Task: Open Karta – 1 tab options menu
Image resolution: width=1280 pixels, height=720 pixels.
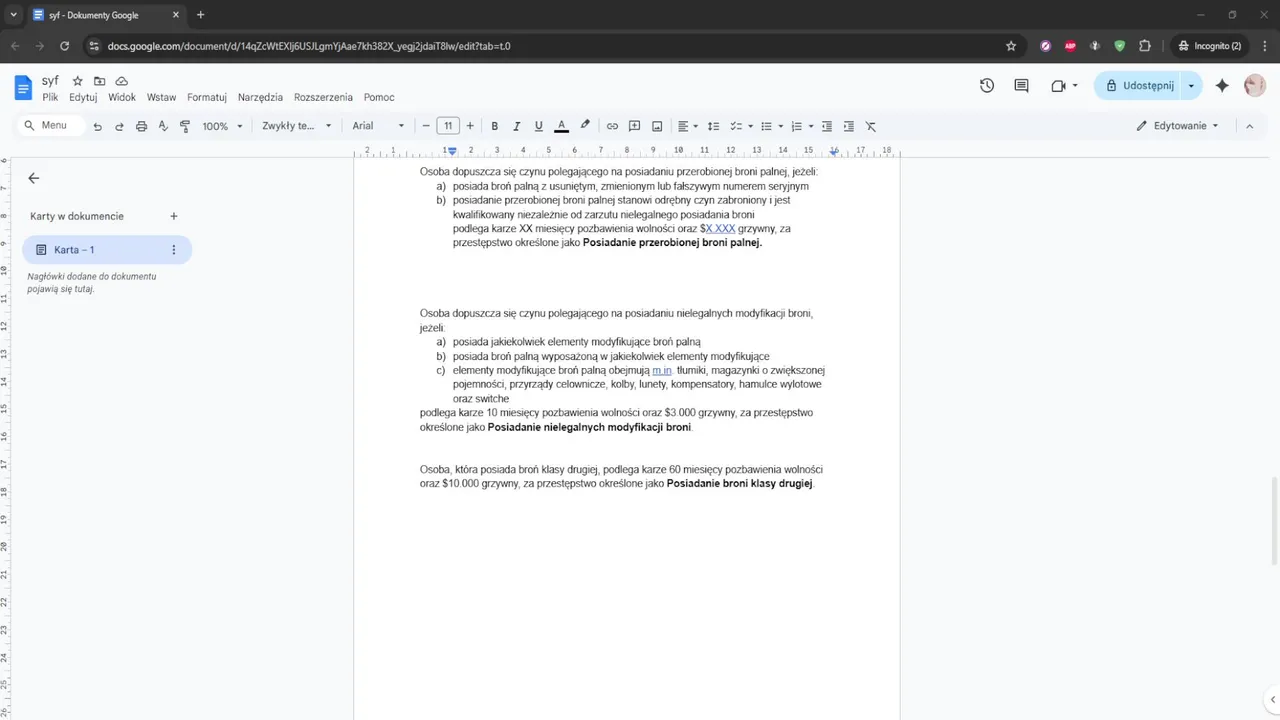Action: tap(174, 250)
